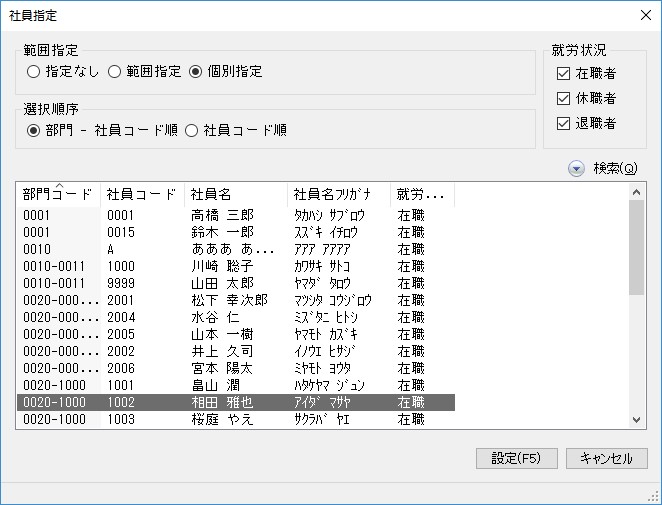Sort by 部門コード column header
Viewport: 662px width, 505px height.
(56, 194)
